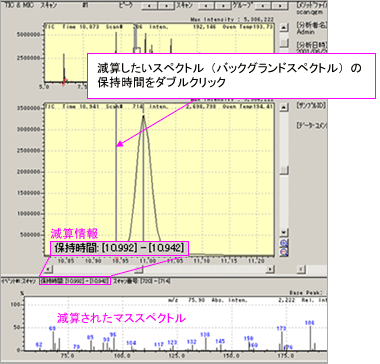Click the スキャン番号 label in spectrum header
The image size is (380, 364).
(x=125, y=281)
